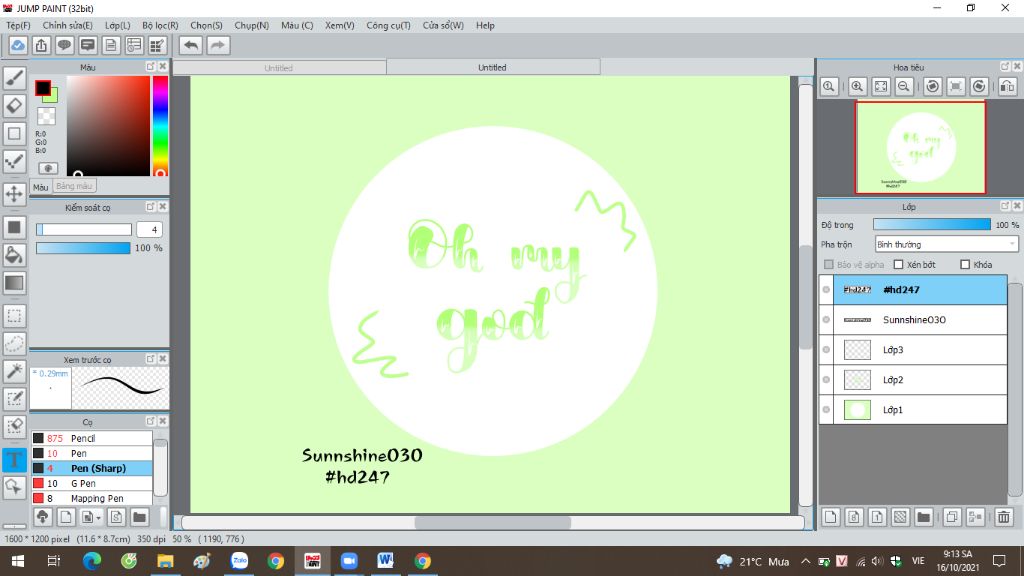1024x576 pixels.
Task: Toggle the Khóa checkbox
Action: click(965, 264)
